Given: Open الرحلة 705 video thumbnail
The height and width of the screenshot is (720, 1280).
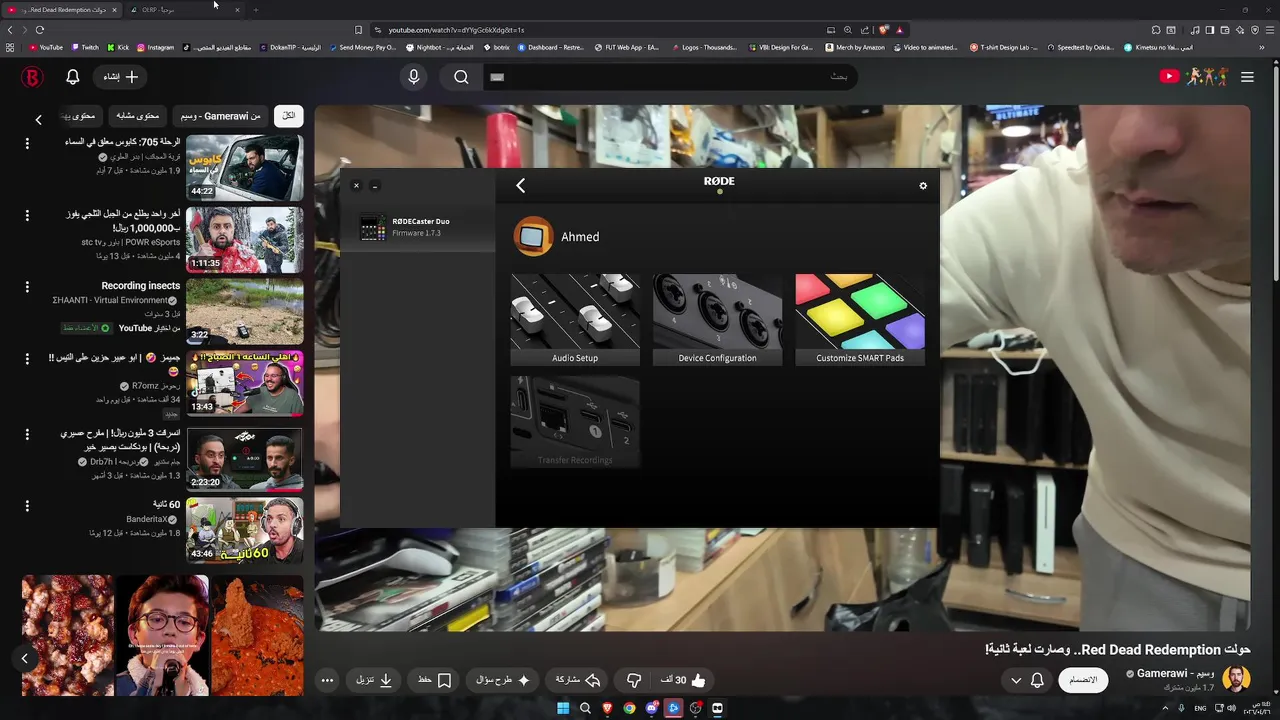Looking at the screenshot, I should tap(244, 168).
